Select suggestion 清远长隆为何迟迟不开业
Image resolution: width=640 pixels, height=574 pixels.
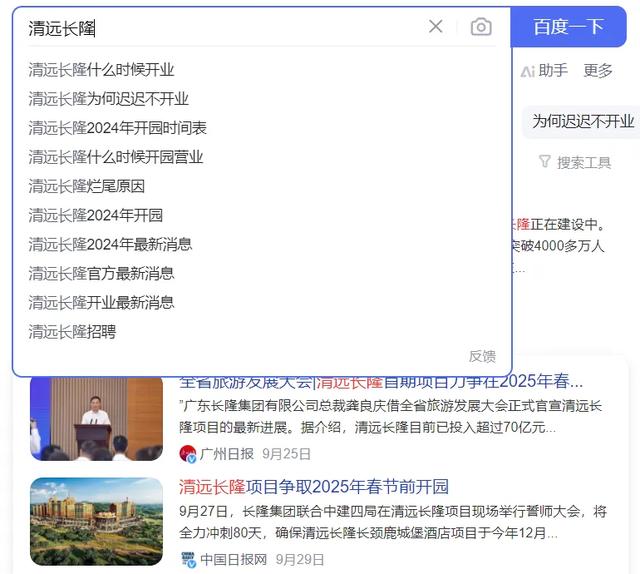click(109, 99)
